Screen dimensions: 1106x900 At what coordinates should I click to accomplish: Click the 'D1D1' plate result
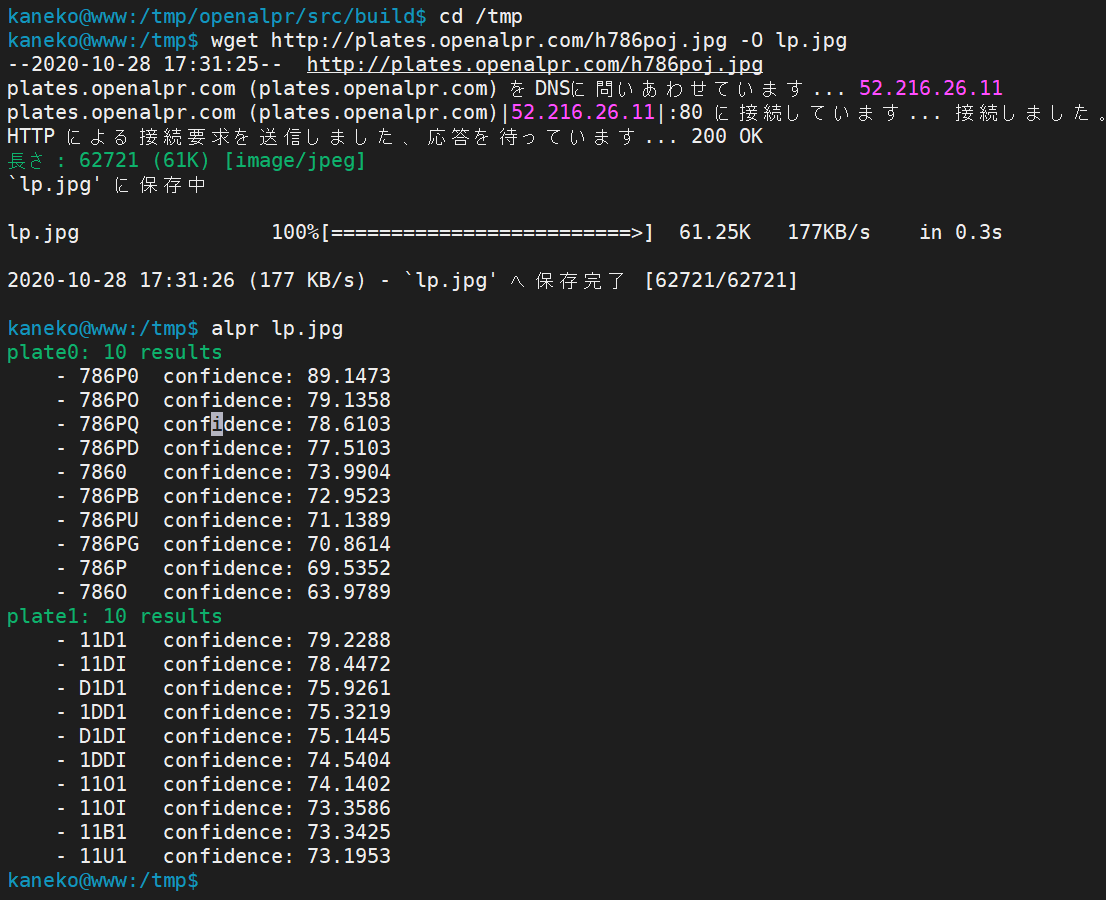pyautogui.click(x=103, y=688)
